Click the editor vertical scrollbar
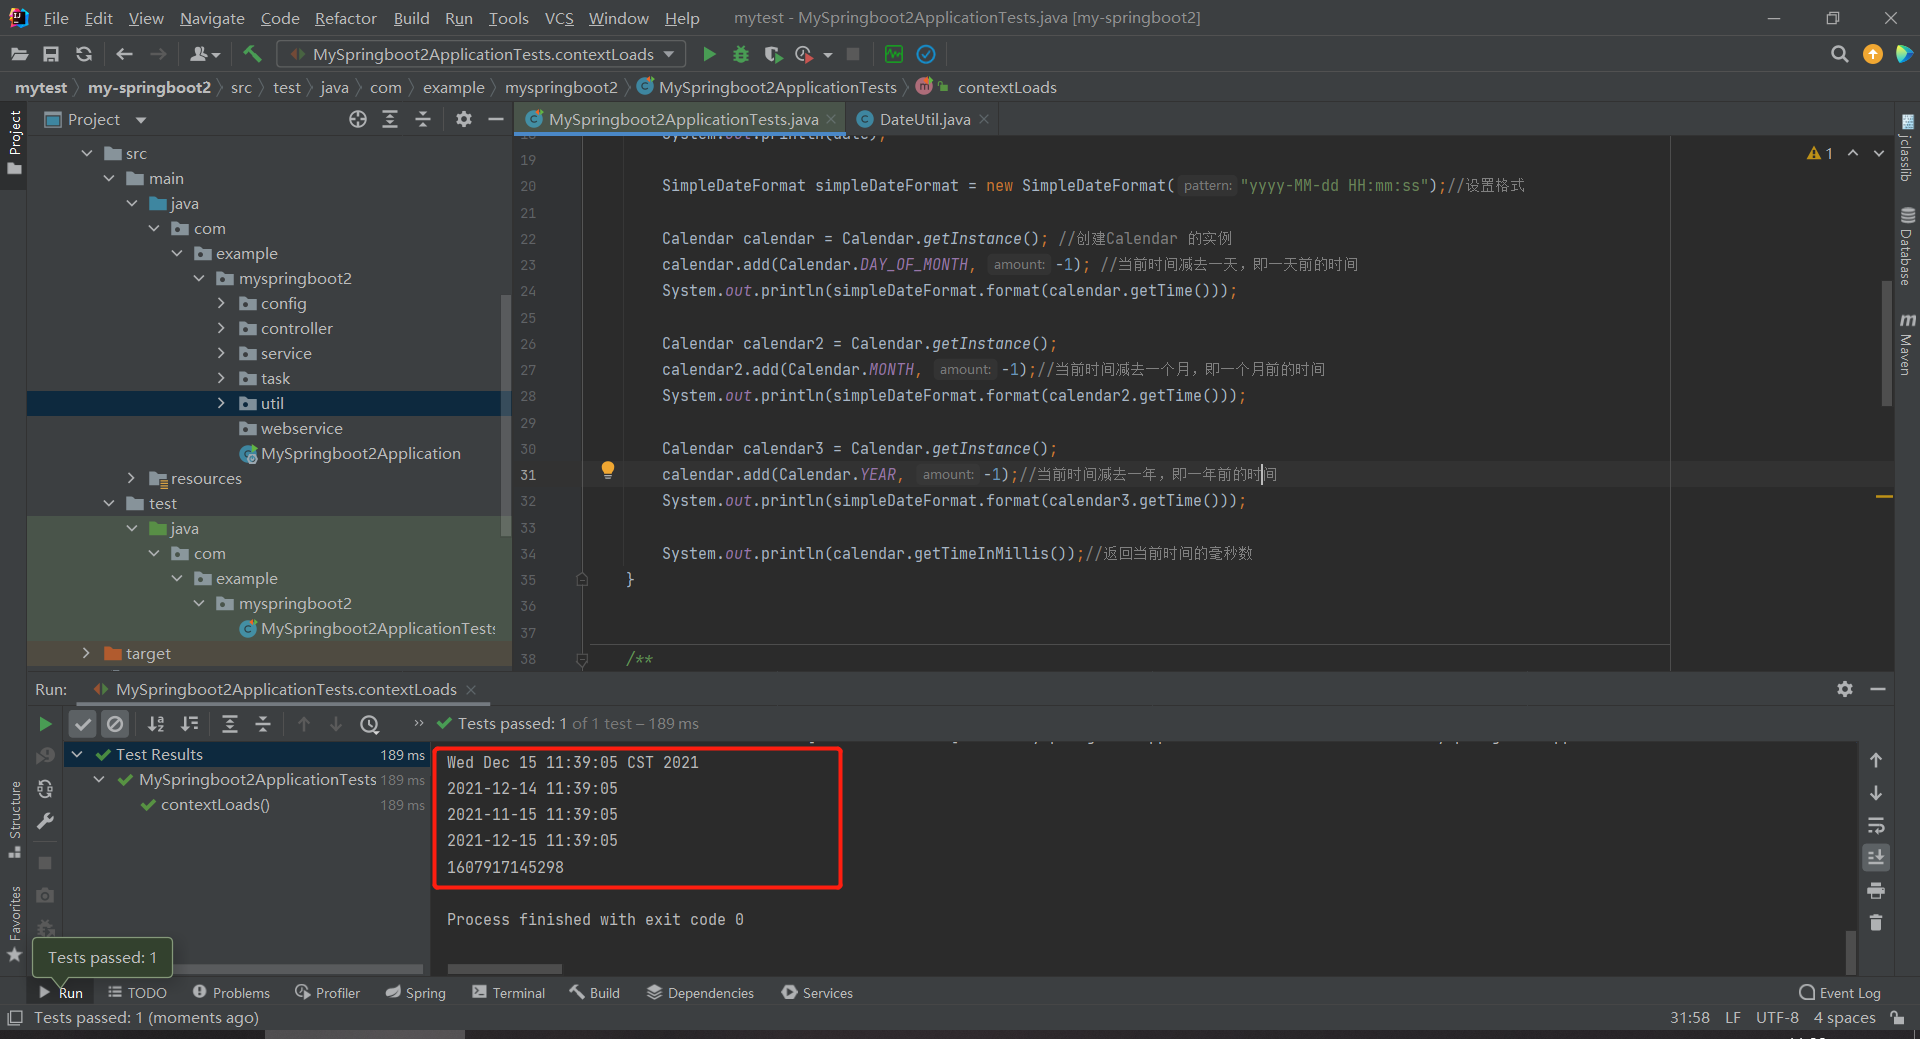The width and height of the screenshot is (1920, 1039). coord(1887,345)
